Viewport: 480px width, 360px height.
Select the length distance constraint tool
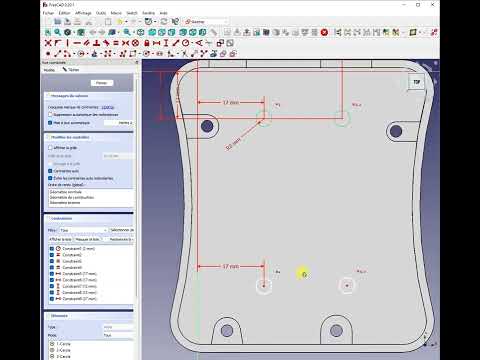tap(176, 43)
